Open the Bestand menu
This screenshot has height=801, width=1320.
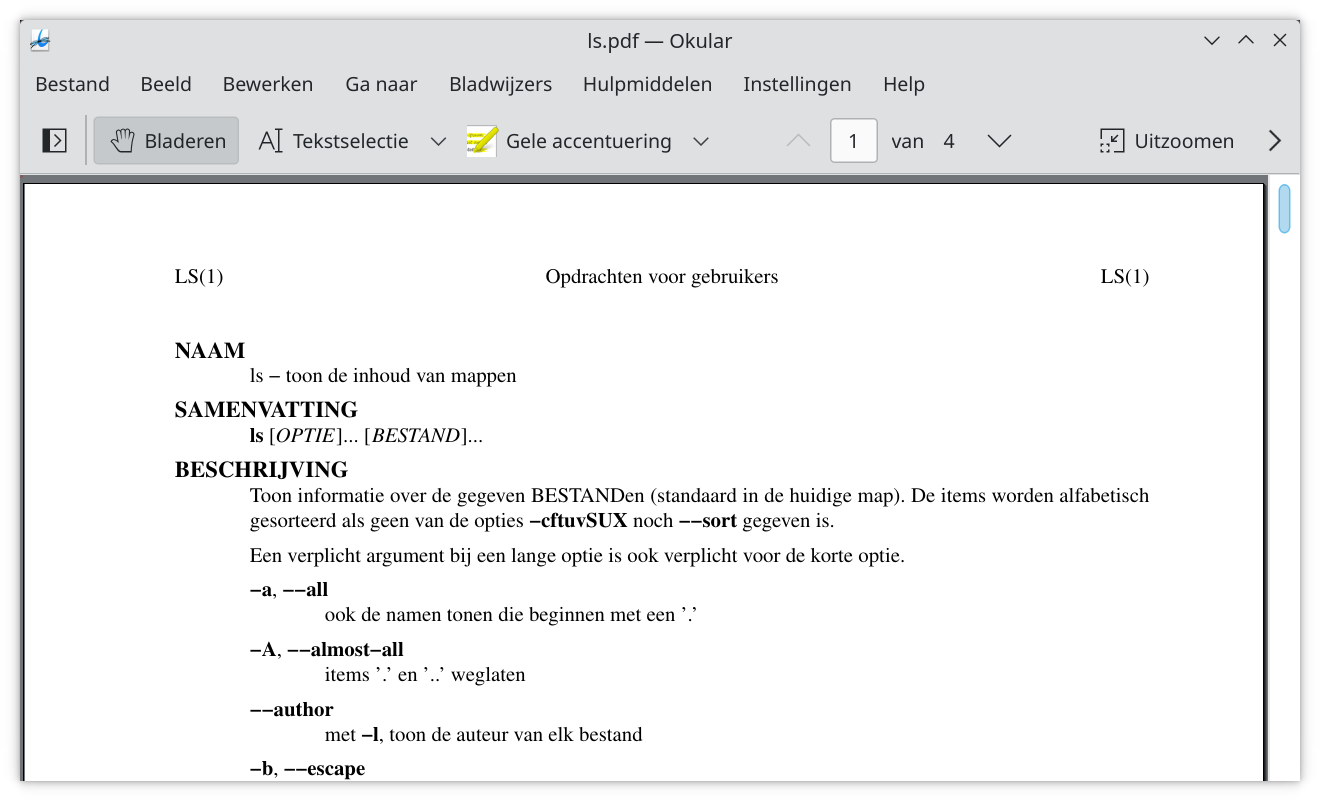pos(72,84)
